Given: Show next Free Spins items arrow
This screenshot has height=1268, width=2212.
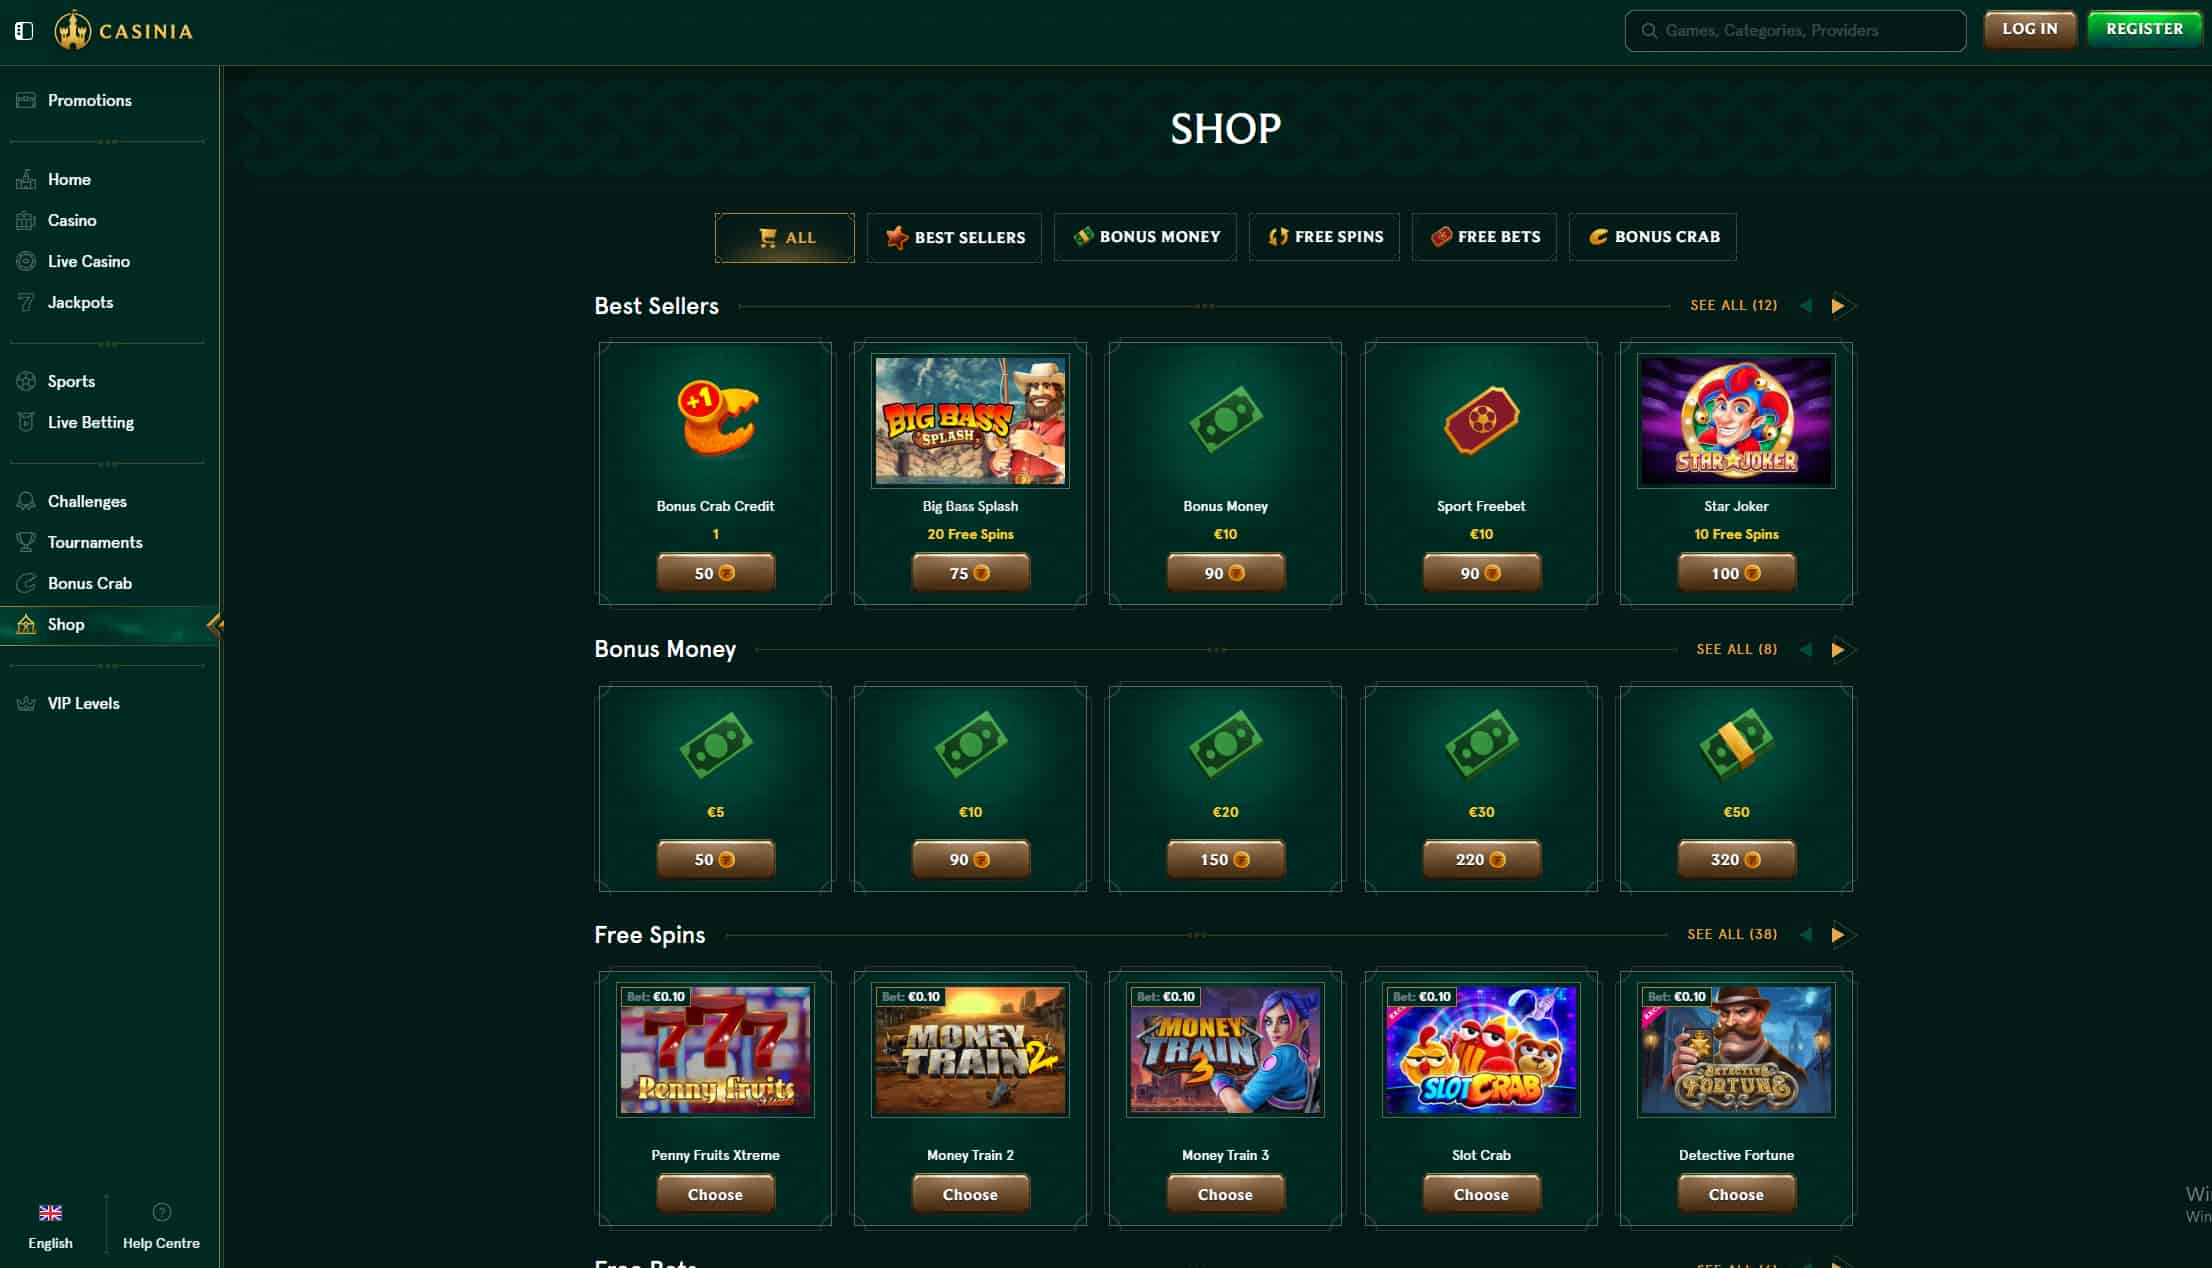Looking at the screenshot, I should tap(1838, 935).
